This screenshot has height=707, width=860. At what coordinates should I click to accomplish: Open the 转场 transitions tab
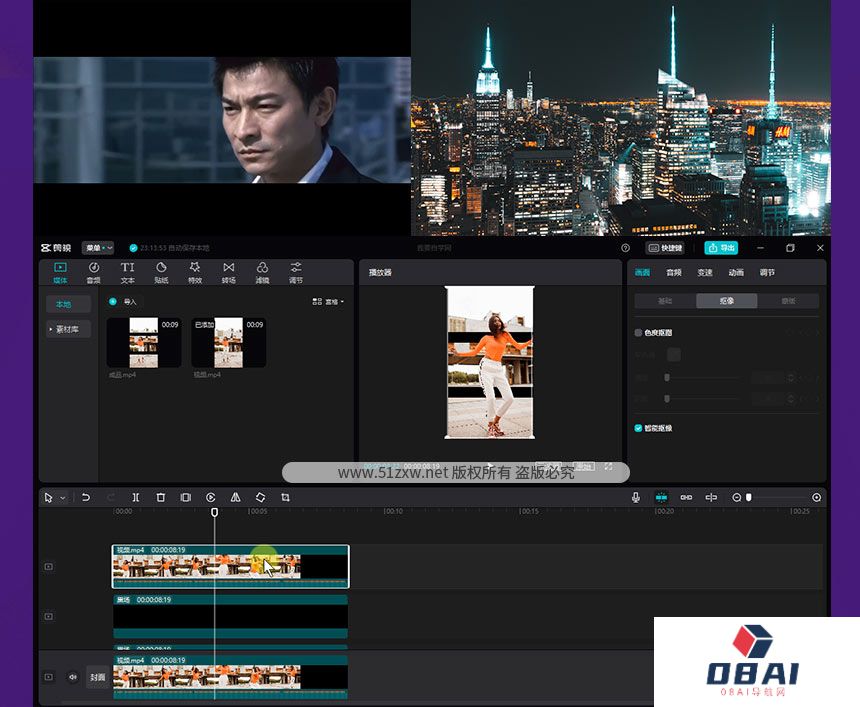[x=229, y=273]
